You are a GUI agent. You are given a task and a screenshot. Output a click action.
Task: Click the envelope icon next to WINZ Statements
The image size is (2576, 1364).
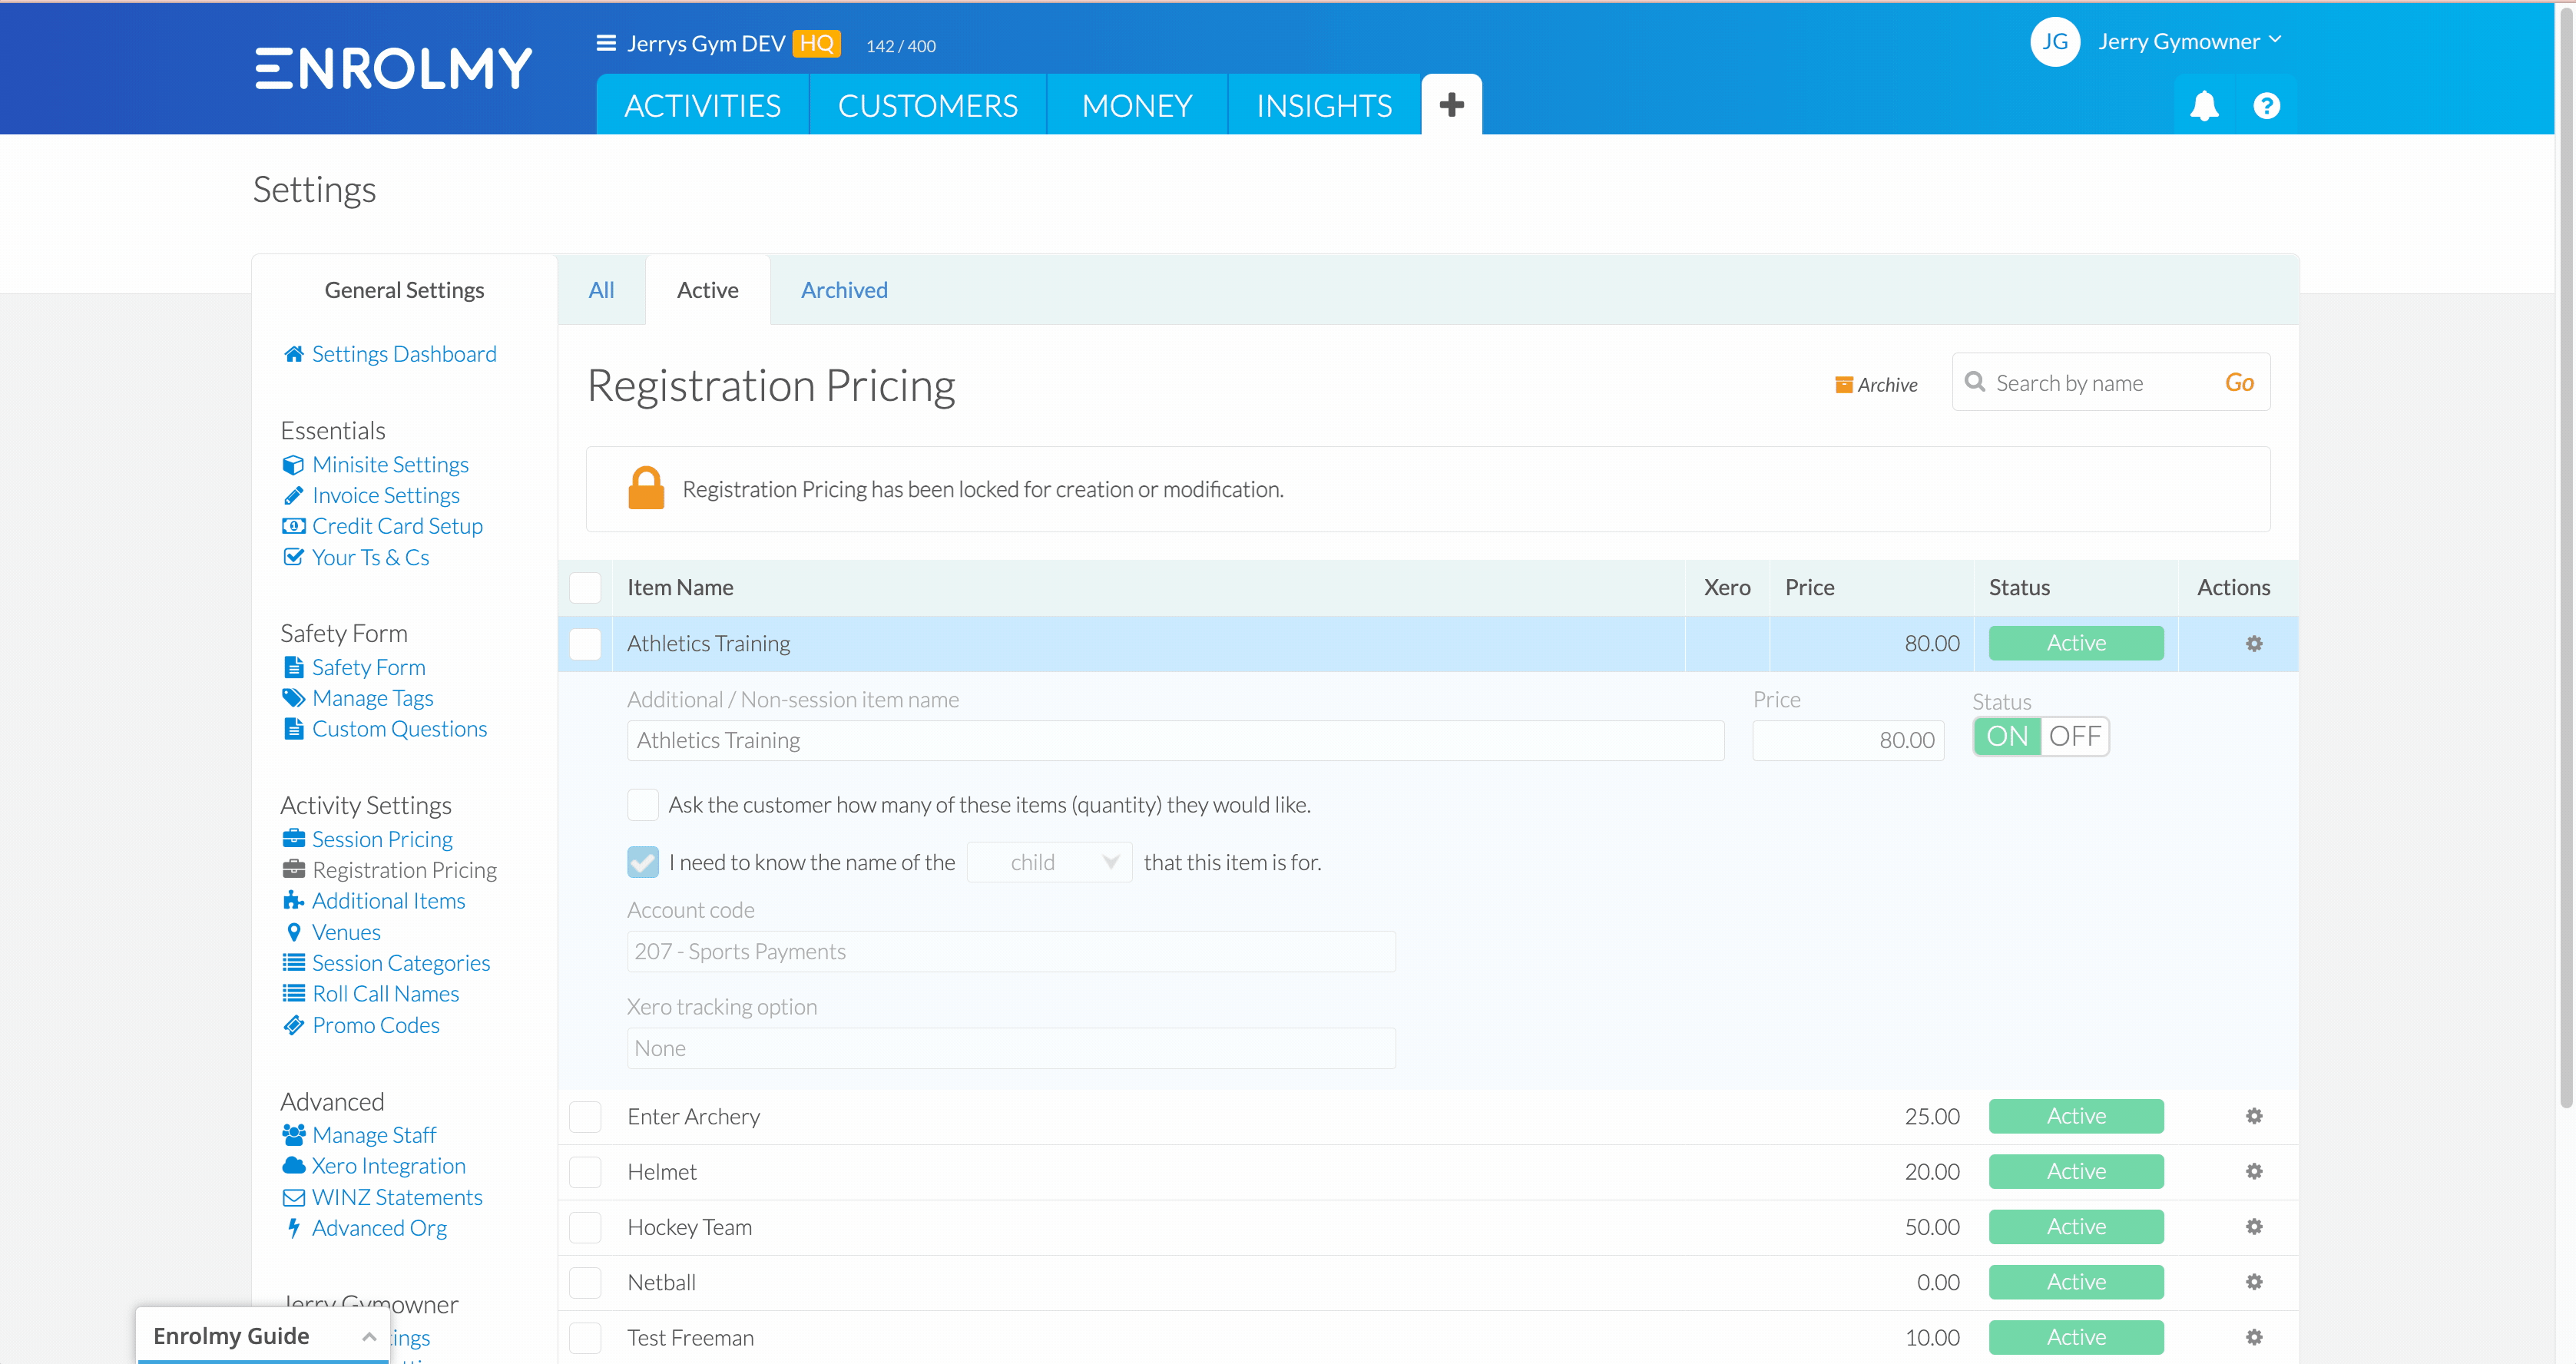(x=293, y=1197)
